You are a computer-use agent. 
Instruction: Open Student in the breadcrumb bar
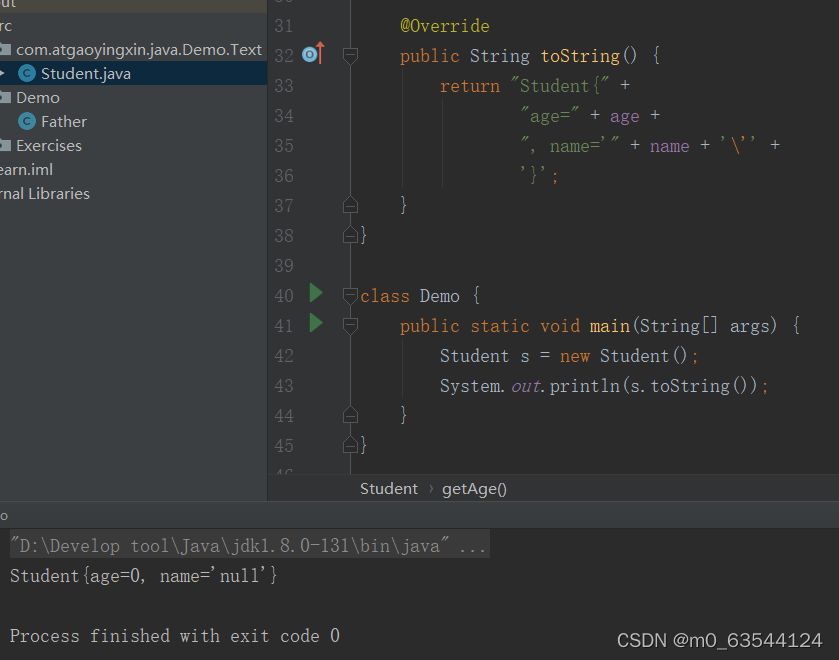[x=388, y=488]
